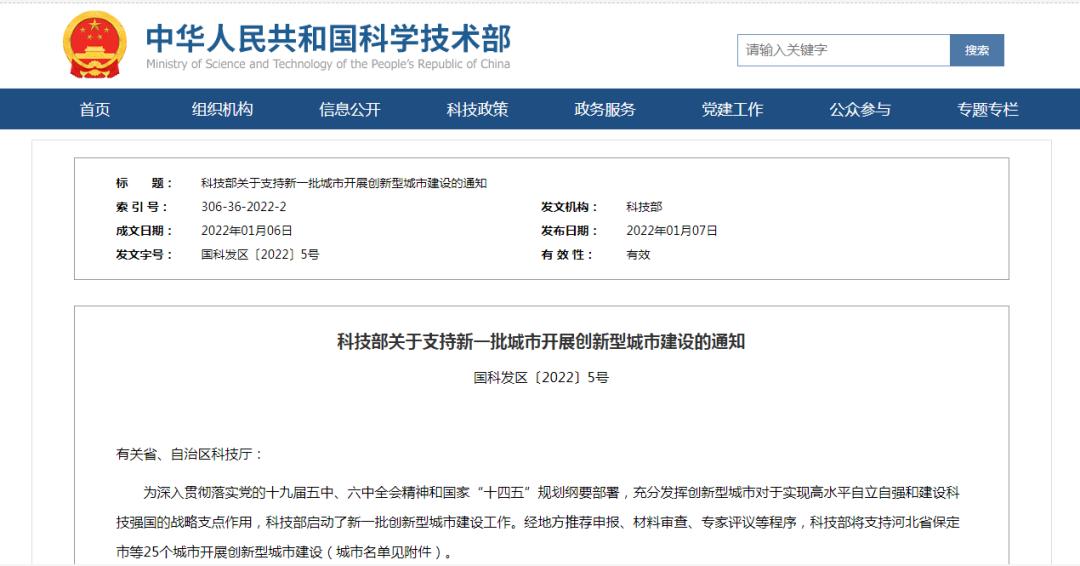Open the 信息公开 nav item
1080x566 pixels.
pos(350,109)
